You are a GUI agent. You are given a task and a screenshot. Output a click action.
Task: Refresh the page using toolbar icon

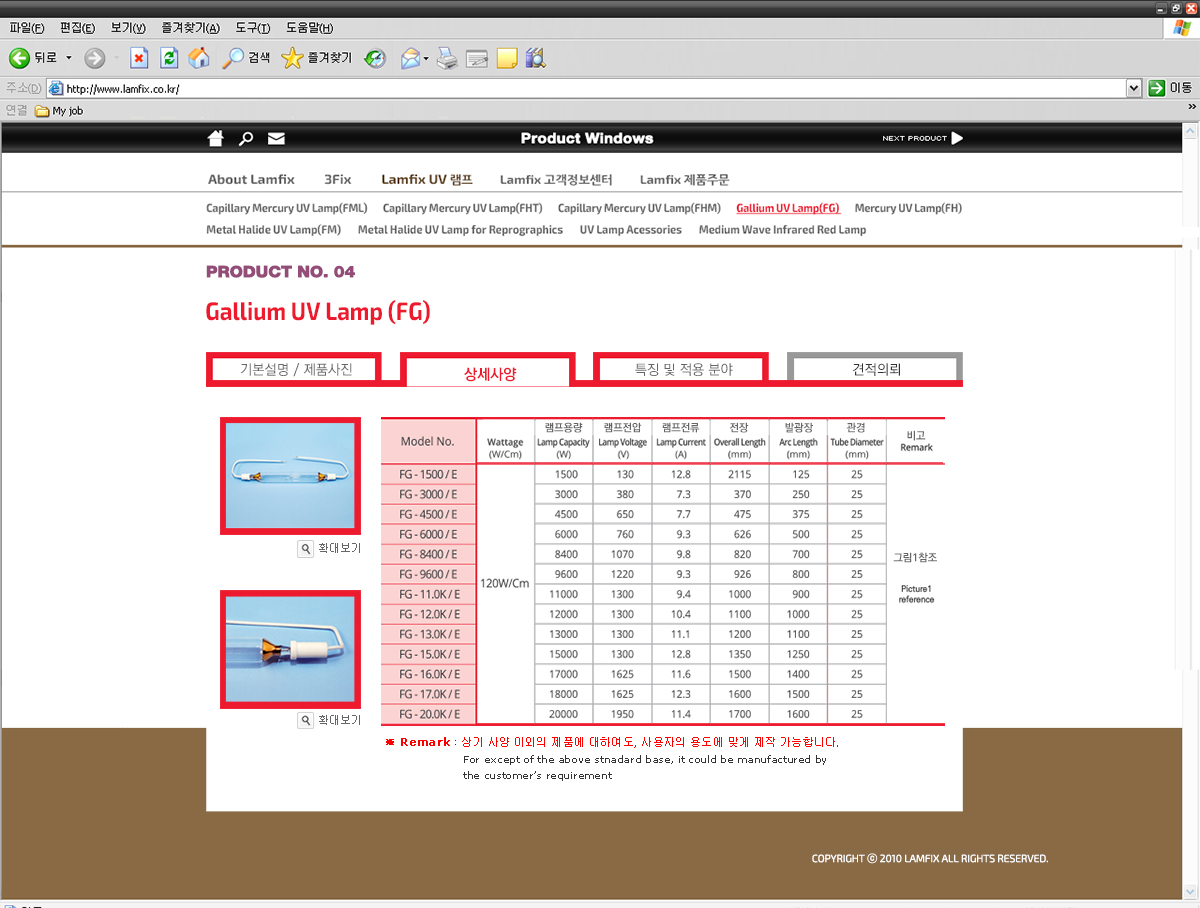coord(169,58)
